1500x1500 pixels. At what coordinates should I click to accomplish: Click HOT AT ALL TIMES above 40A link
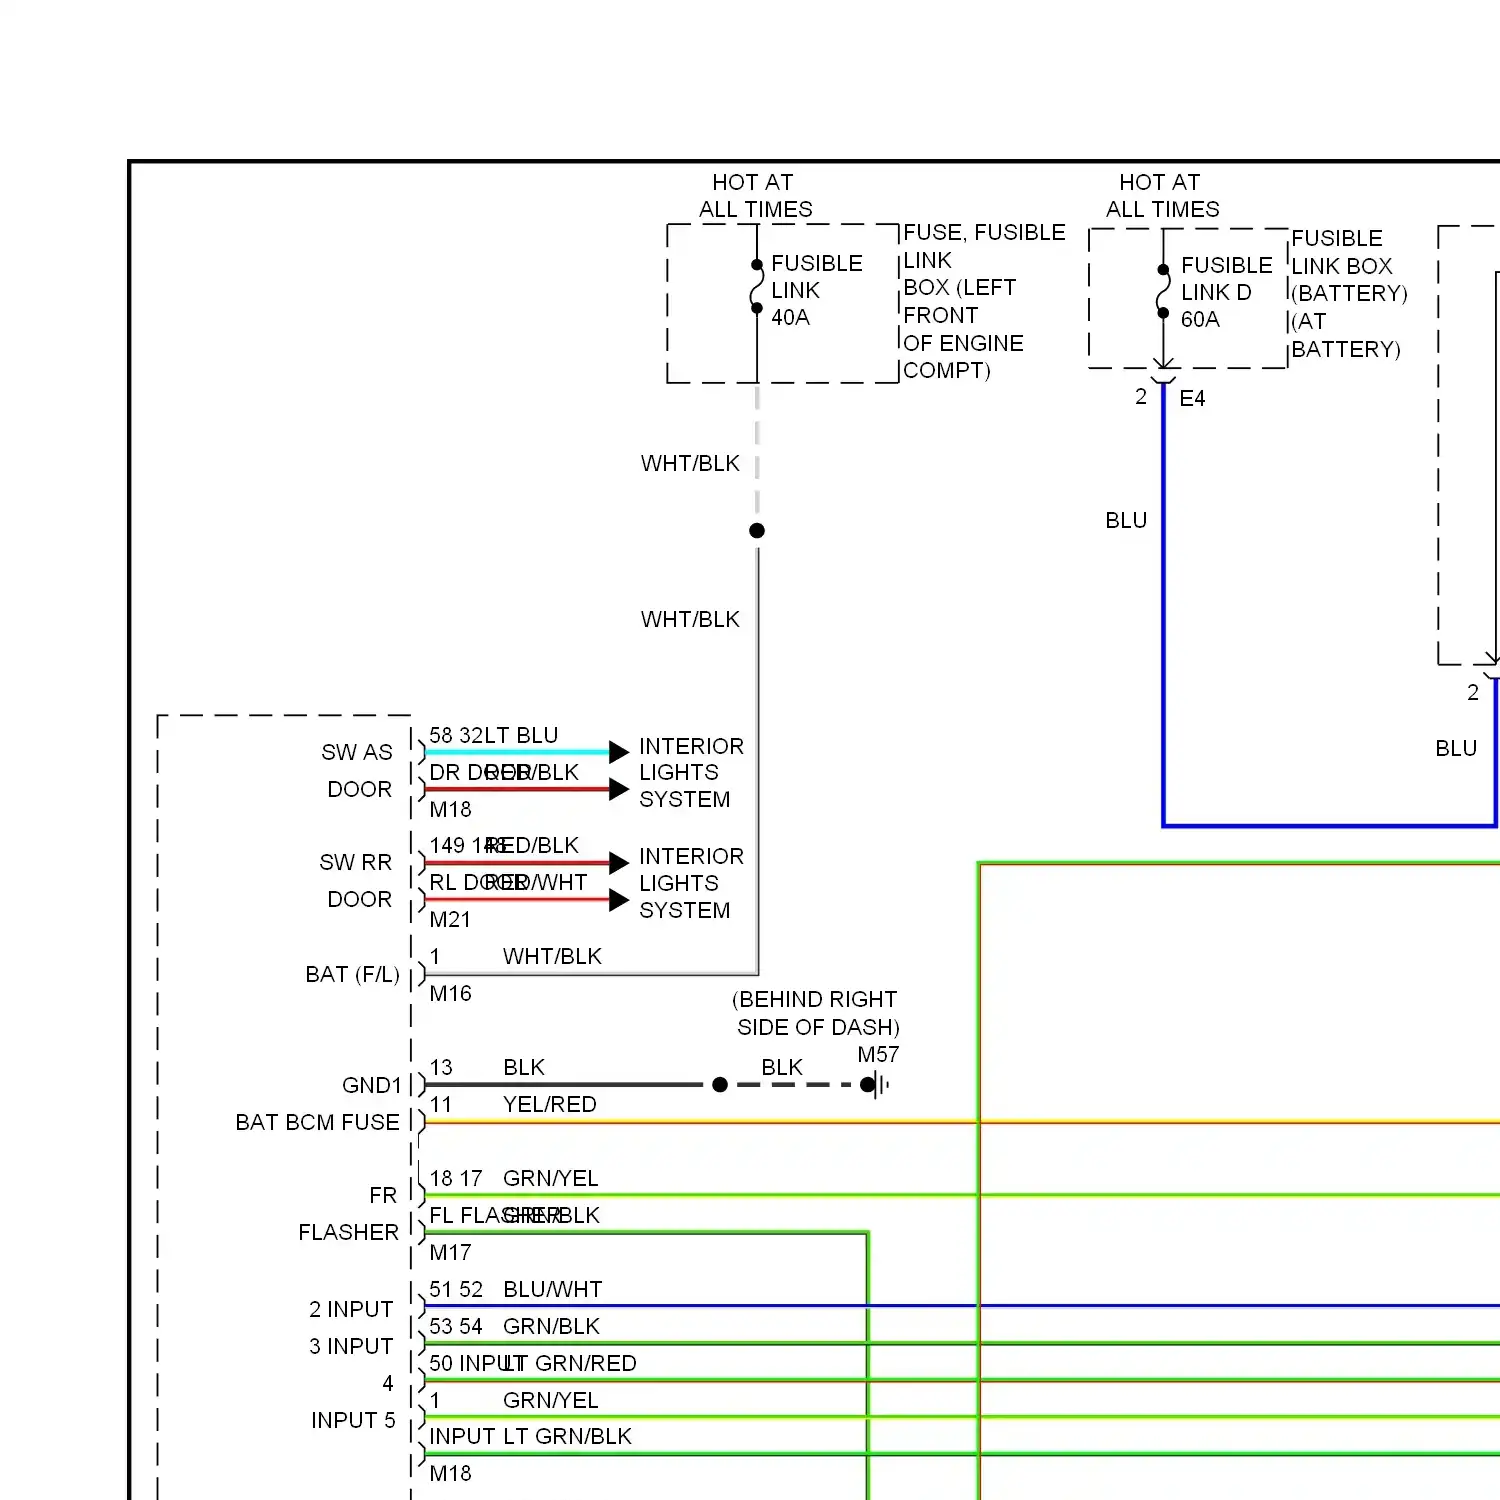coord(755,196)
